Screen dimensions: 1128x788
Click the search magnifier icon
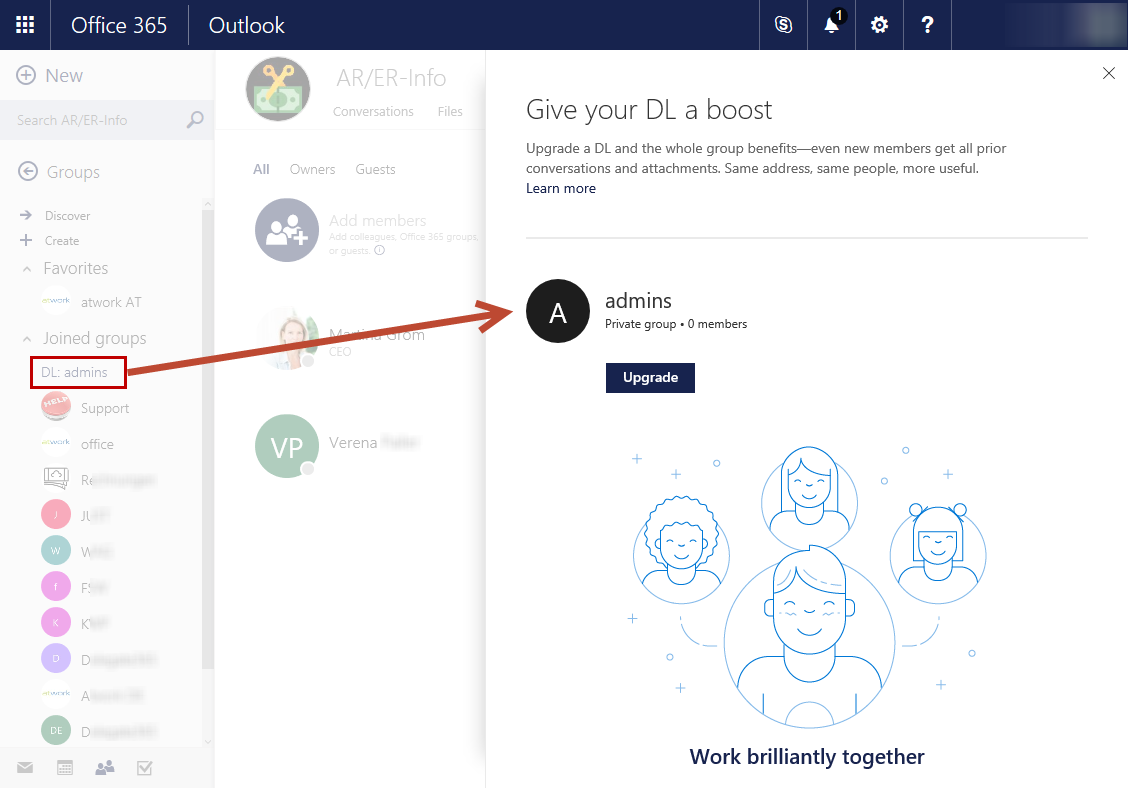[x=195, y=119]
